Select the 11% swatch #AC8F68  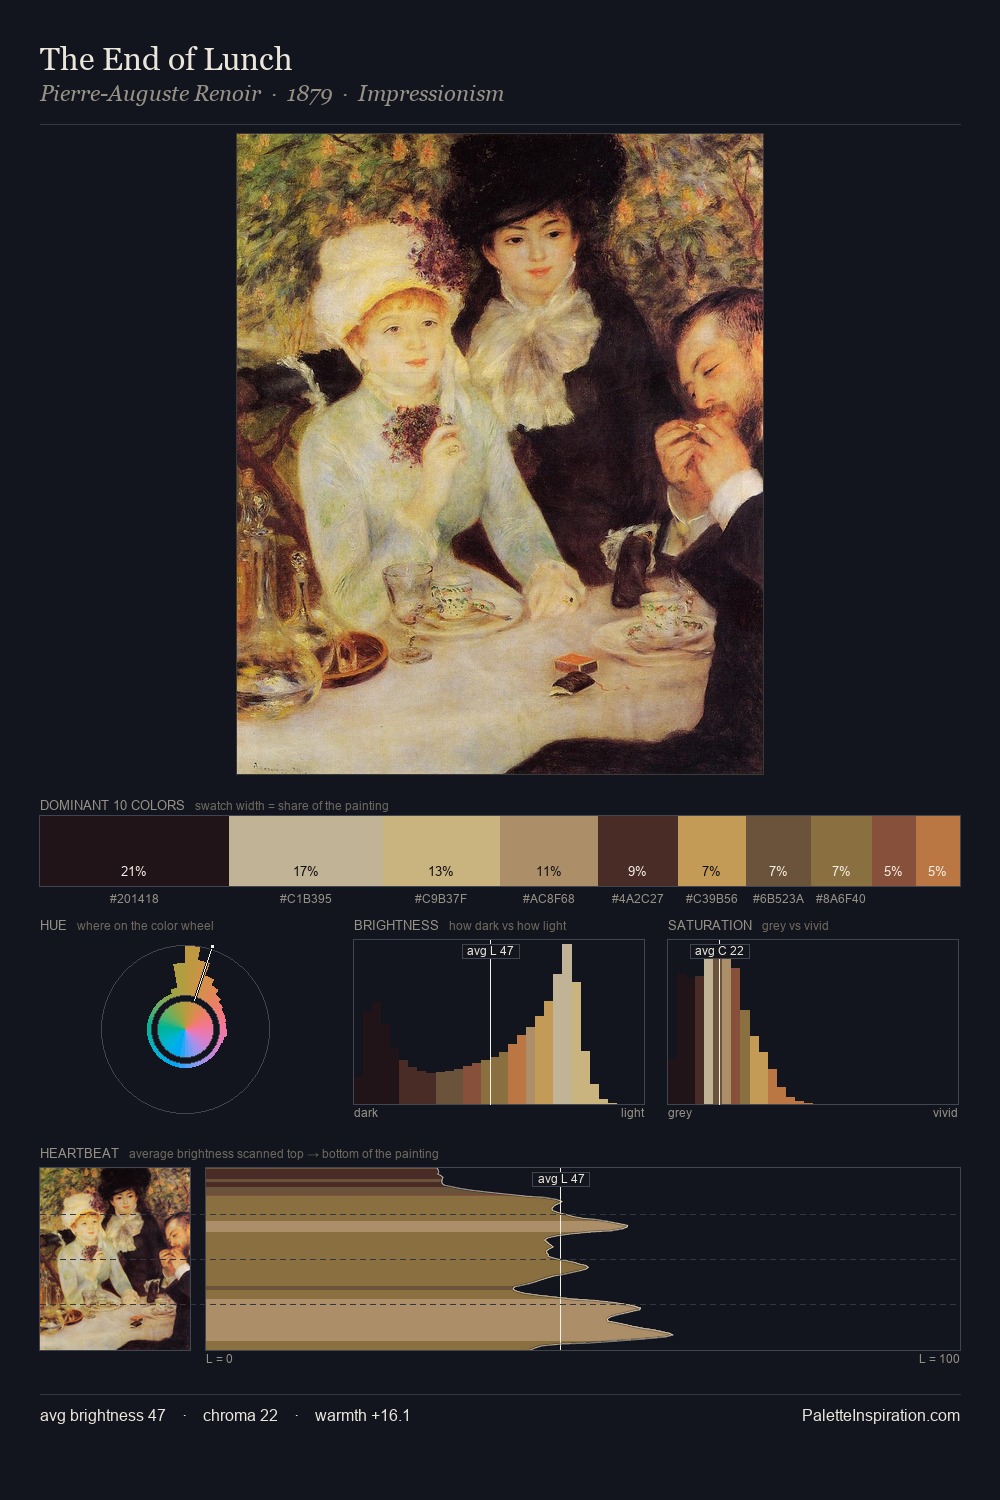(x=548, y=851)
